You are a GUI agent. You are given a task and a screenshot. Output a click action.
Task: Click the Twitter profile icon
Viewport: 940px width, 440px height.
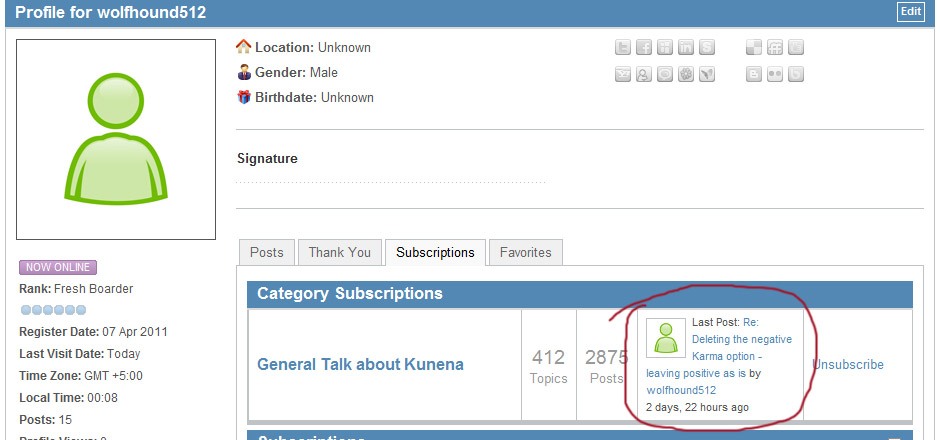pos(623,47)
